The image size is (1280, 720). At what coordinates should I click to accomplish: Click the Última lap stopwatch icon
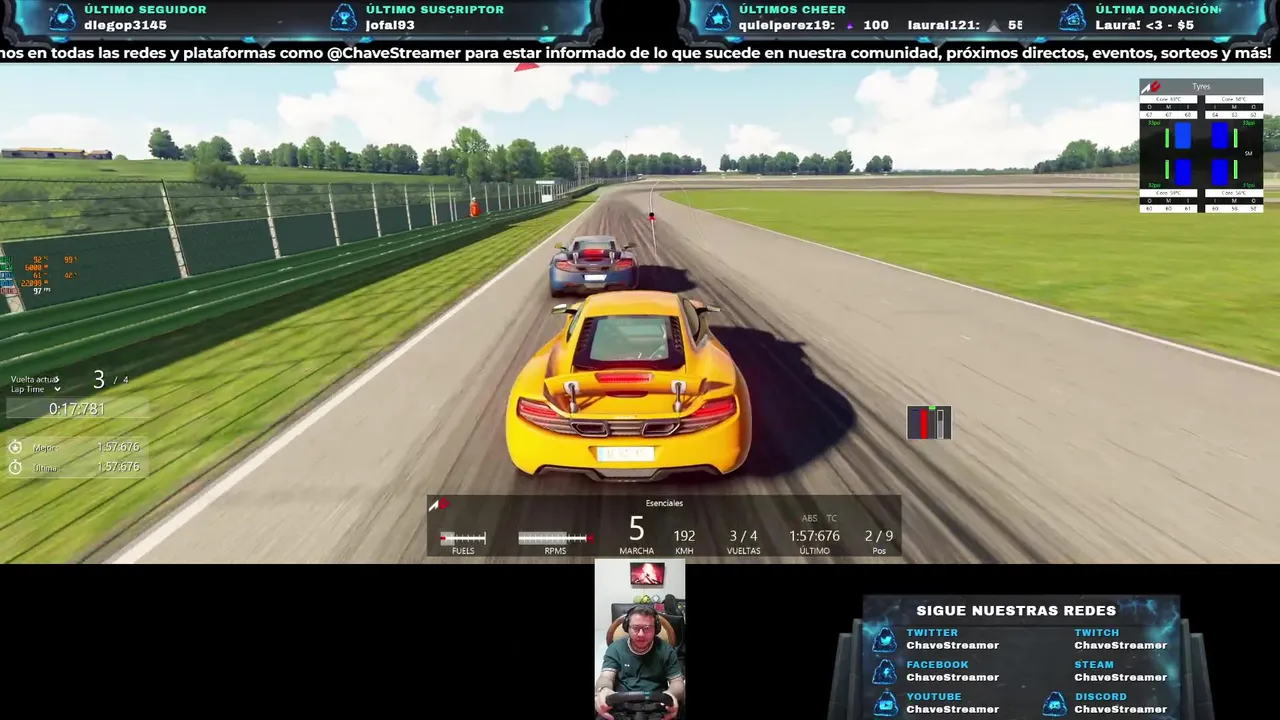click(15, 467)
